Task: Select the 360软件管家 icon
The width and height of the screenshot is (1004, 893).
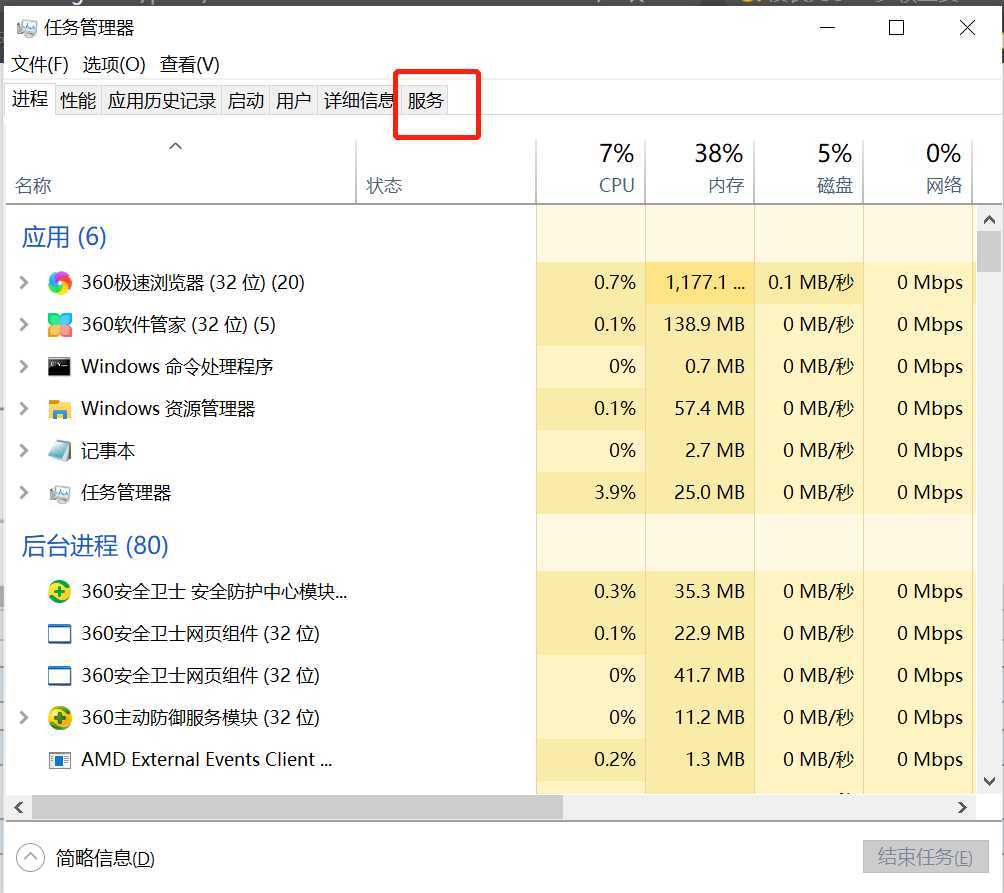Action: [60, 325]
